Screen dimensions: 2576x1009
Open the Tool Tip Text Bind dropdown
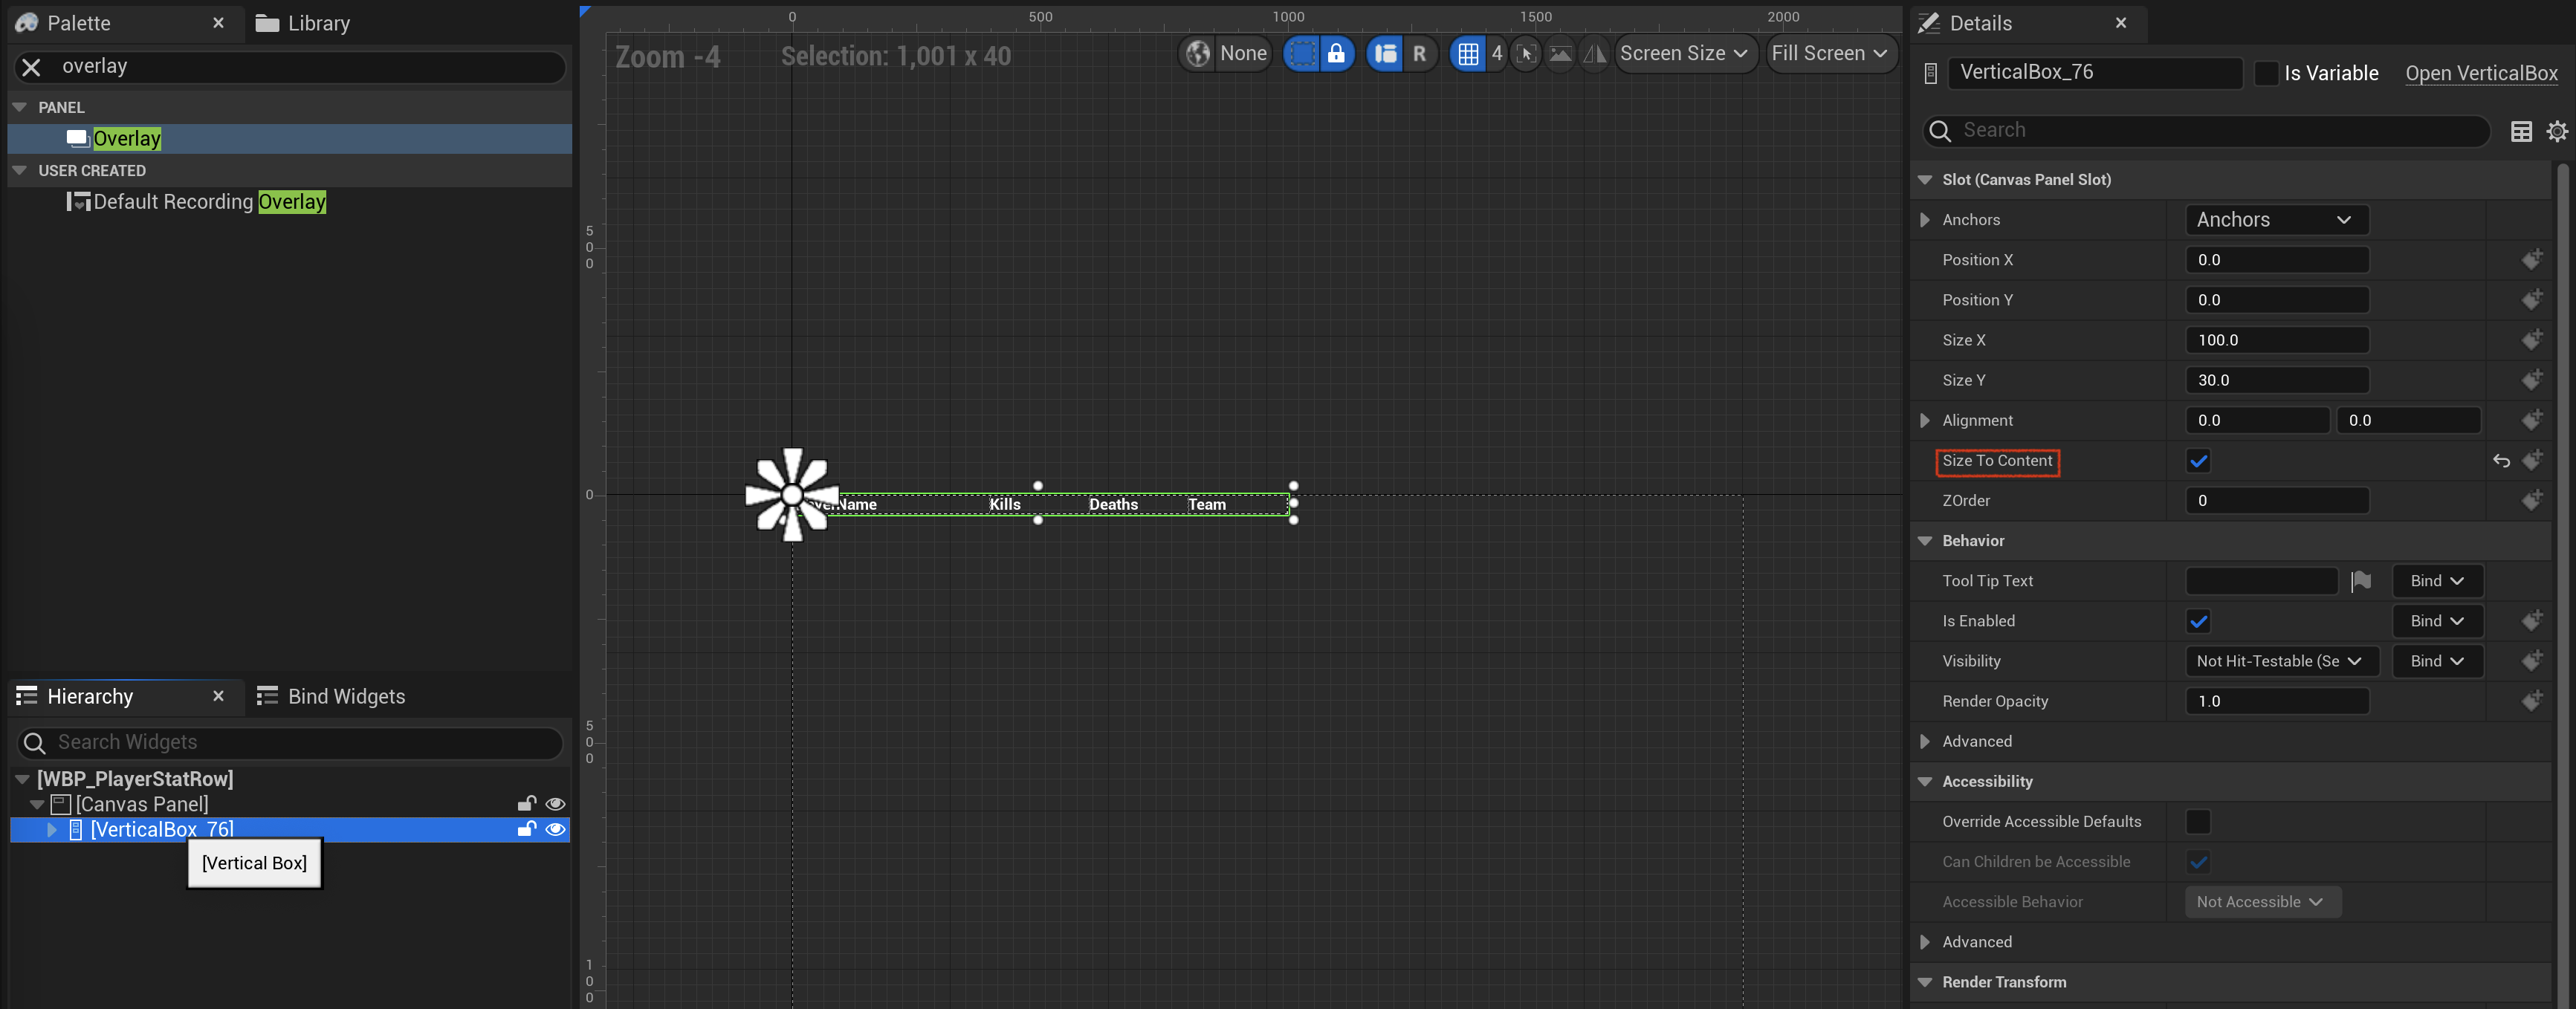2437,581
